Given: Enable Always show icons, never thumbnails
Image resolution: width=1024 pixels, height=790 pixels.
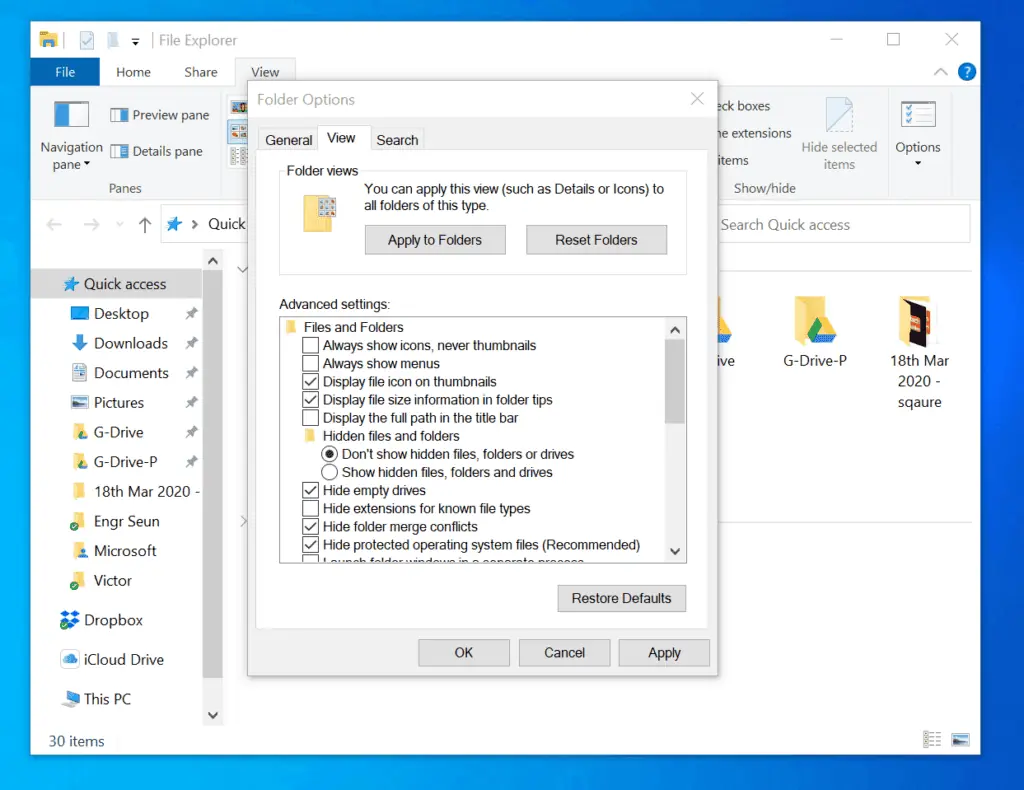Looking at the screenshot, I should coord(311,345).
